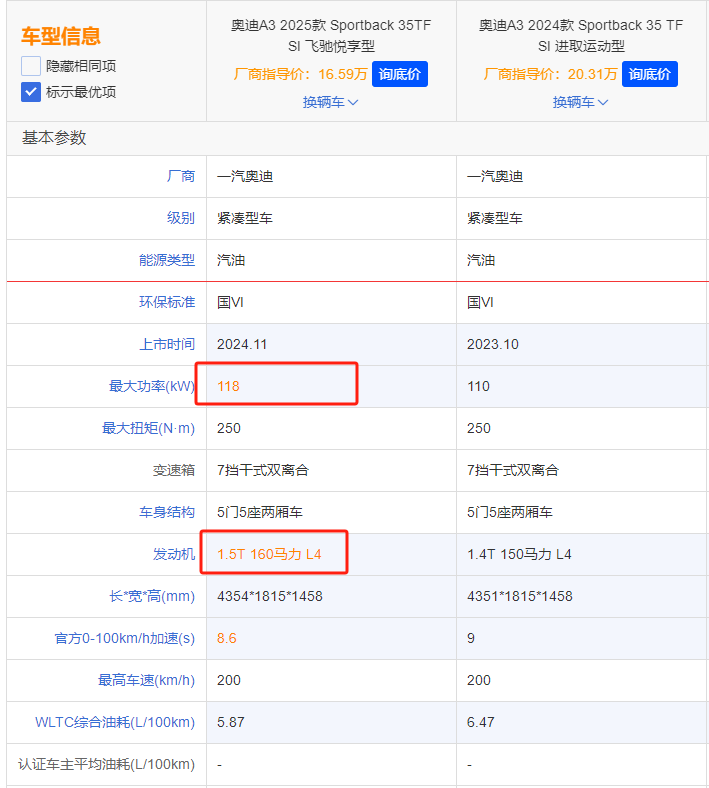This screenshot has width=709, height=788.
Task: Select the 110 power value
Action: 478,386
